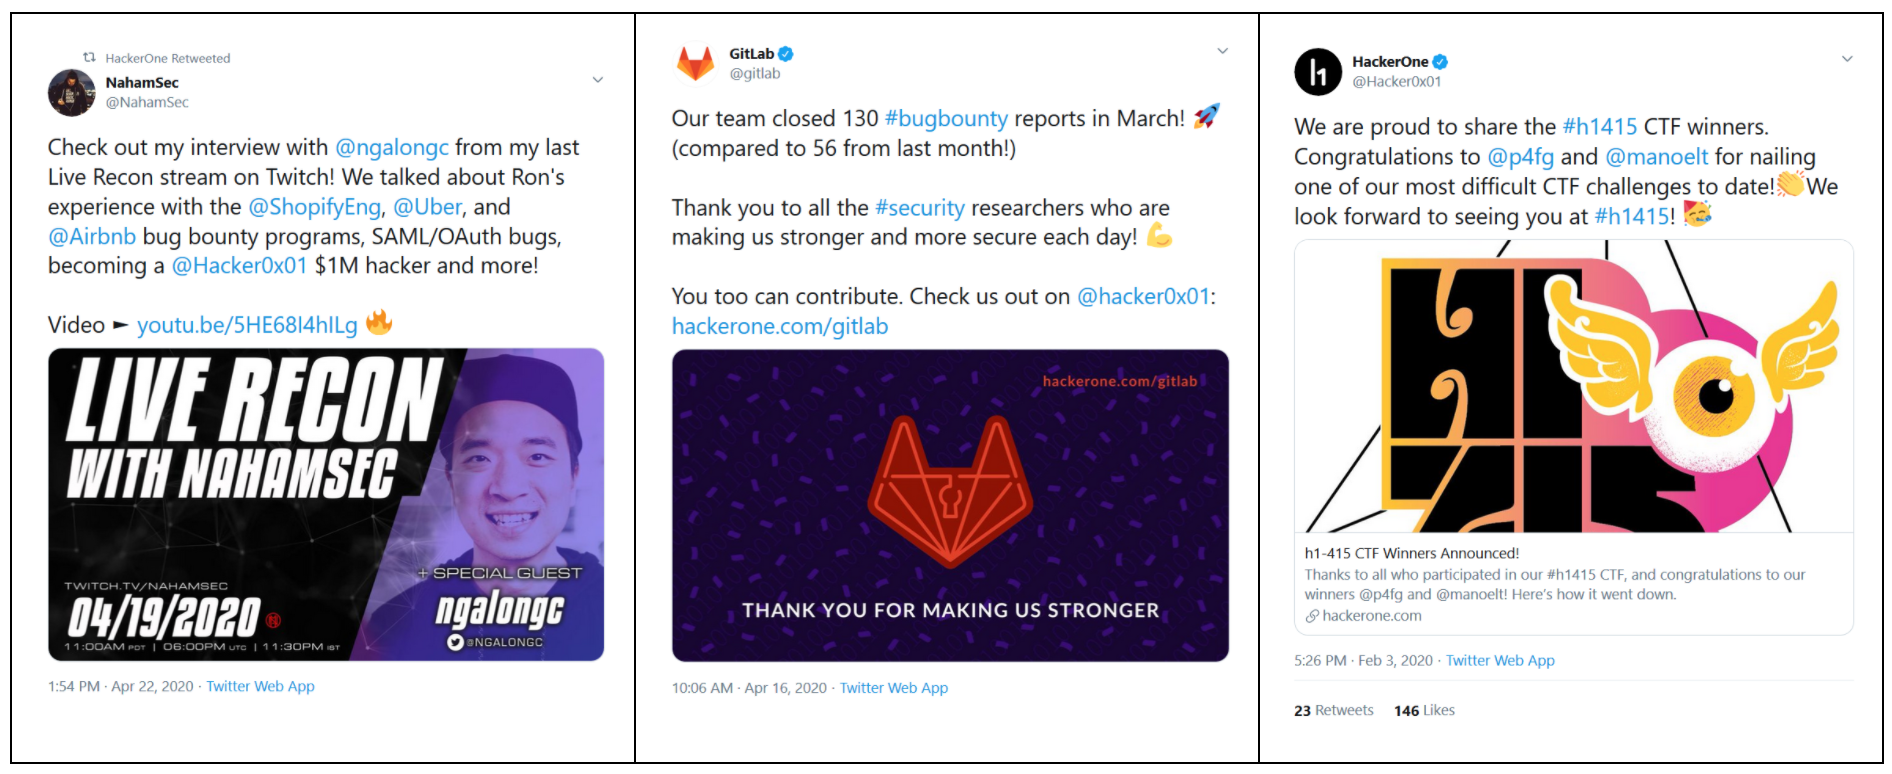
Task: Open the h1-415 CTF Winners Announced card
Action: [1573, 583]
